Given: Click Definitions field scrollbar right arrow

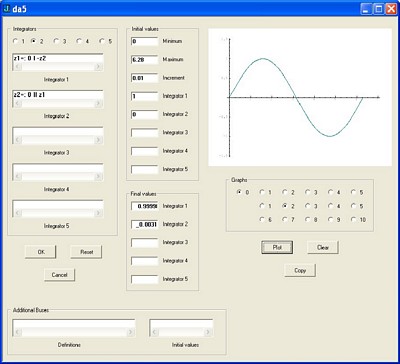Looking at the screenshot, I should pyautogui.click(x=130, y=332).
